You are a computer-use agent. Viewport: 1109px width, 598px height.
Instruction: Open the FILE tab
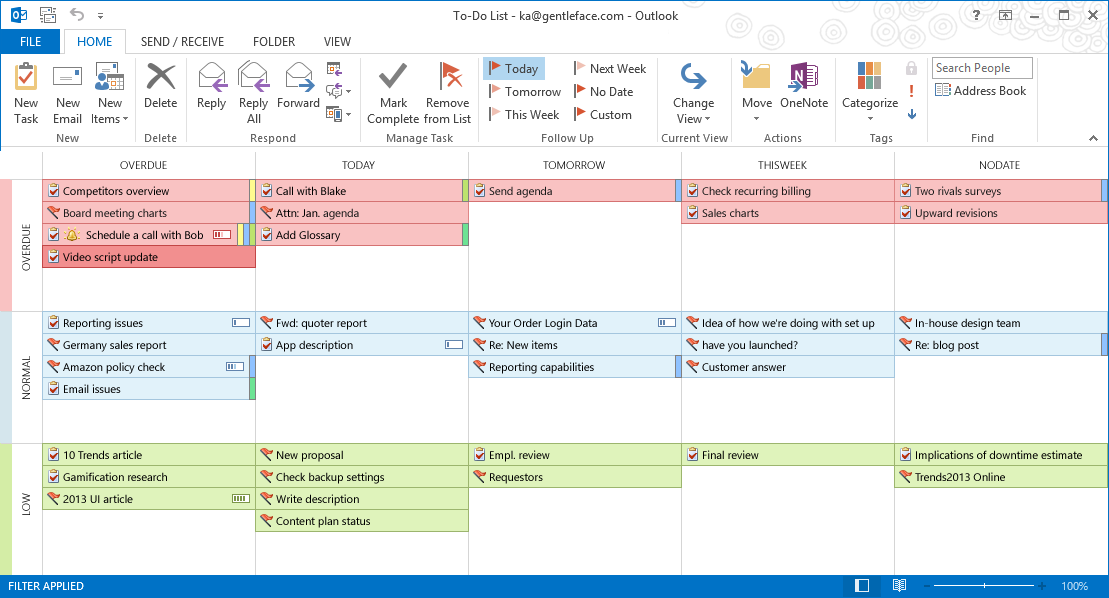(30, 42)
